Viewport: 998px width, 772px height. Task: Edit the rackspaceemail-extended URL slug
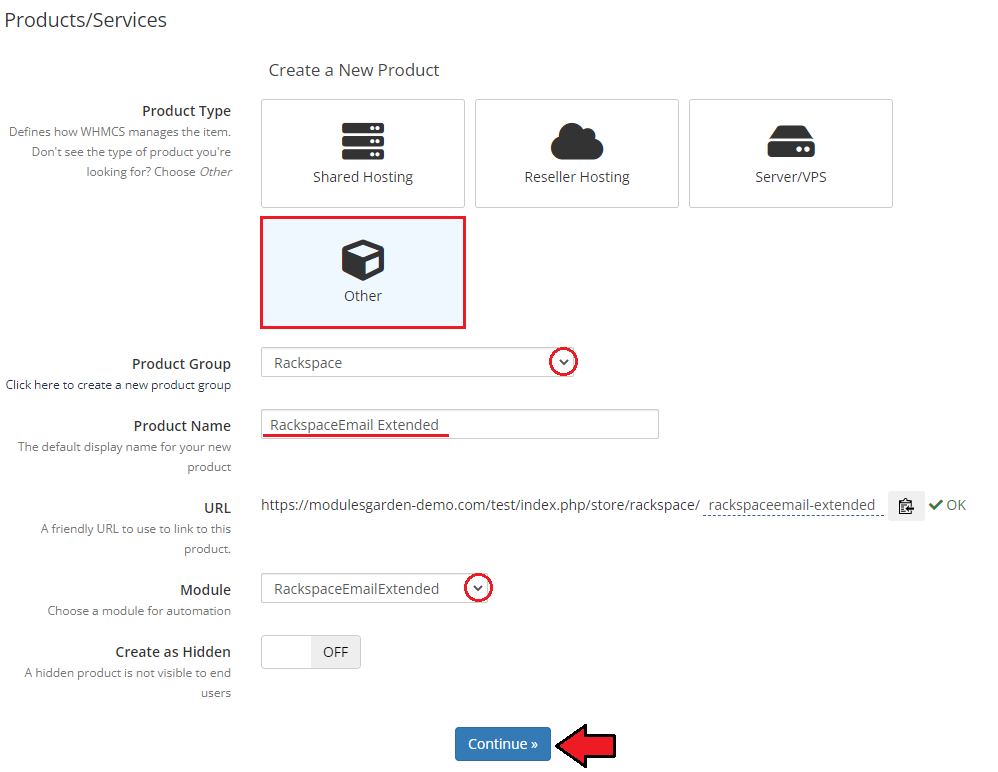coord(792,505)
